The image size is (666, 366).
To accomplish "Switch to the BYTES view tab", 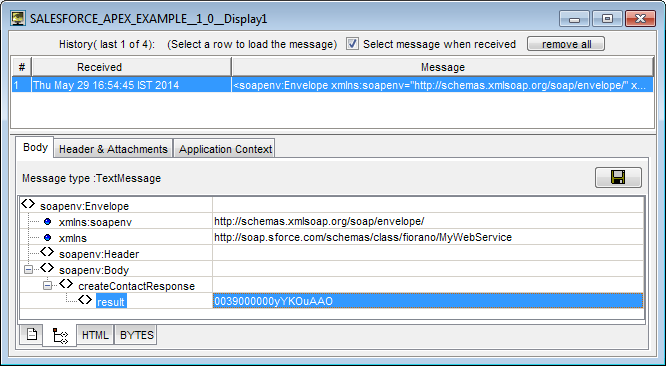I will 136,335.
